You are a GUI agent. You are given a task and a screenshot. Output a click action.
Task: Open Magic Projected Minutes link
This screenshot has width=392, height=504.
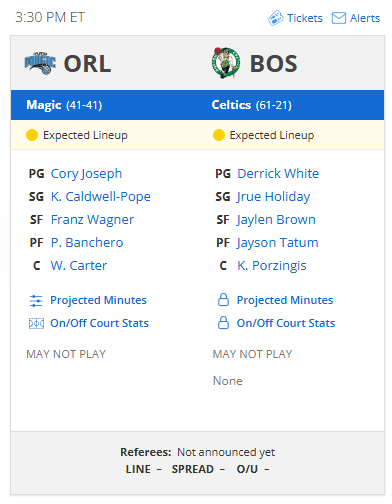pos(98,300)
